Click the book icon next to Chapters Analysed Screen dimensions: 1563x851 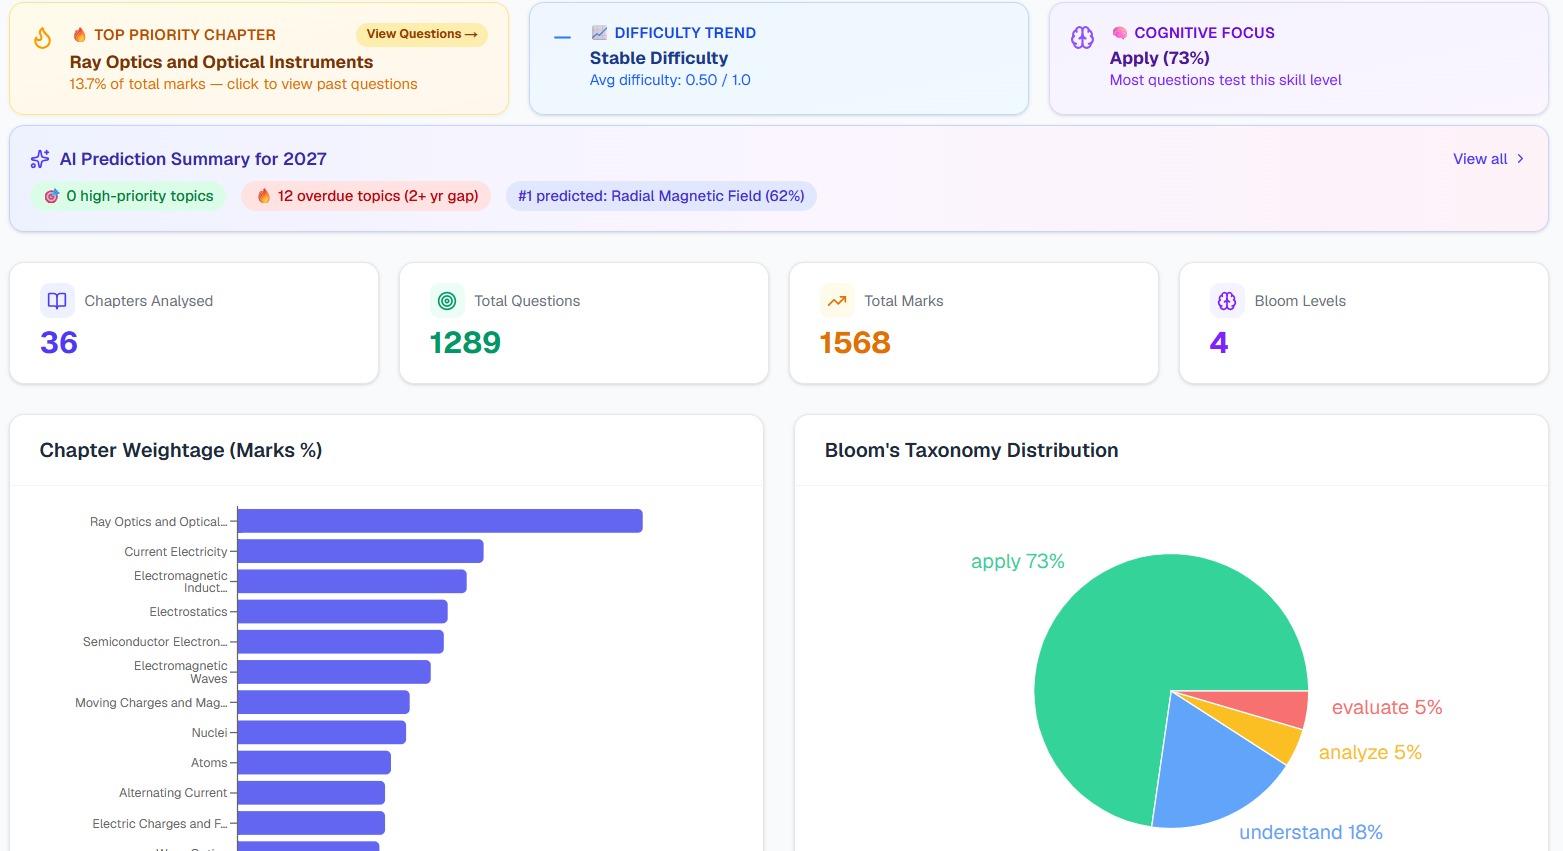coord(57,301)
